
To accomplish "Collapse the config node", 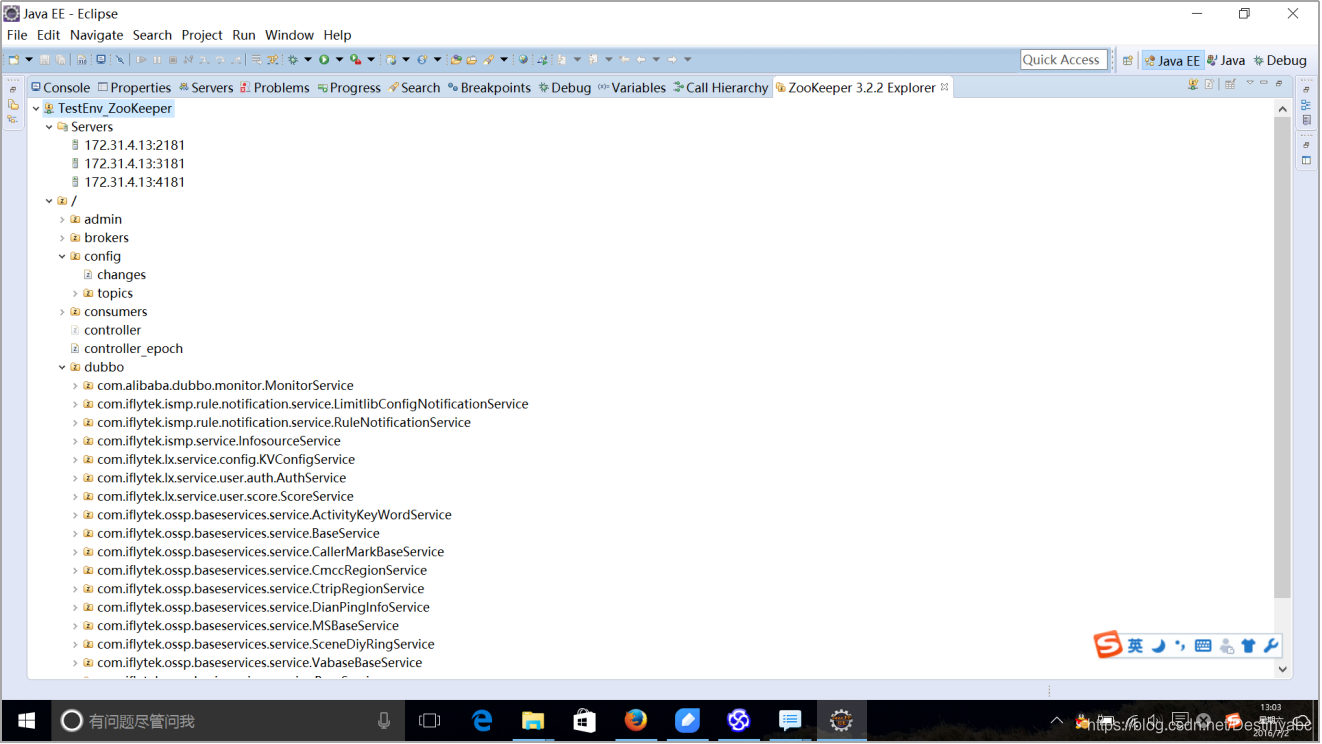I will [62, 256].
